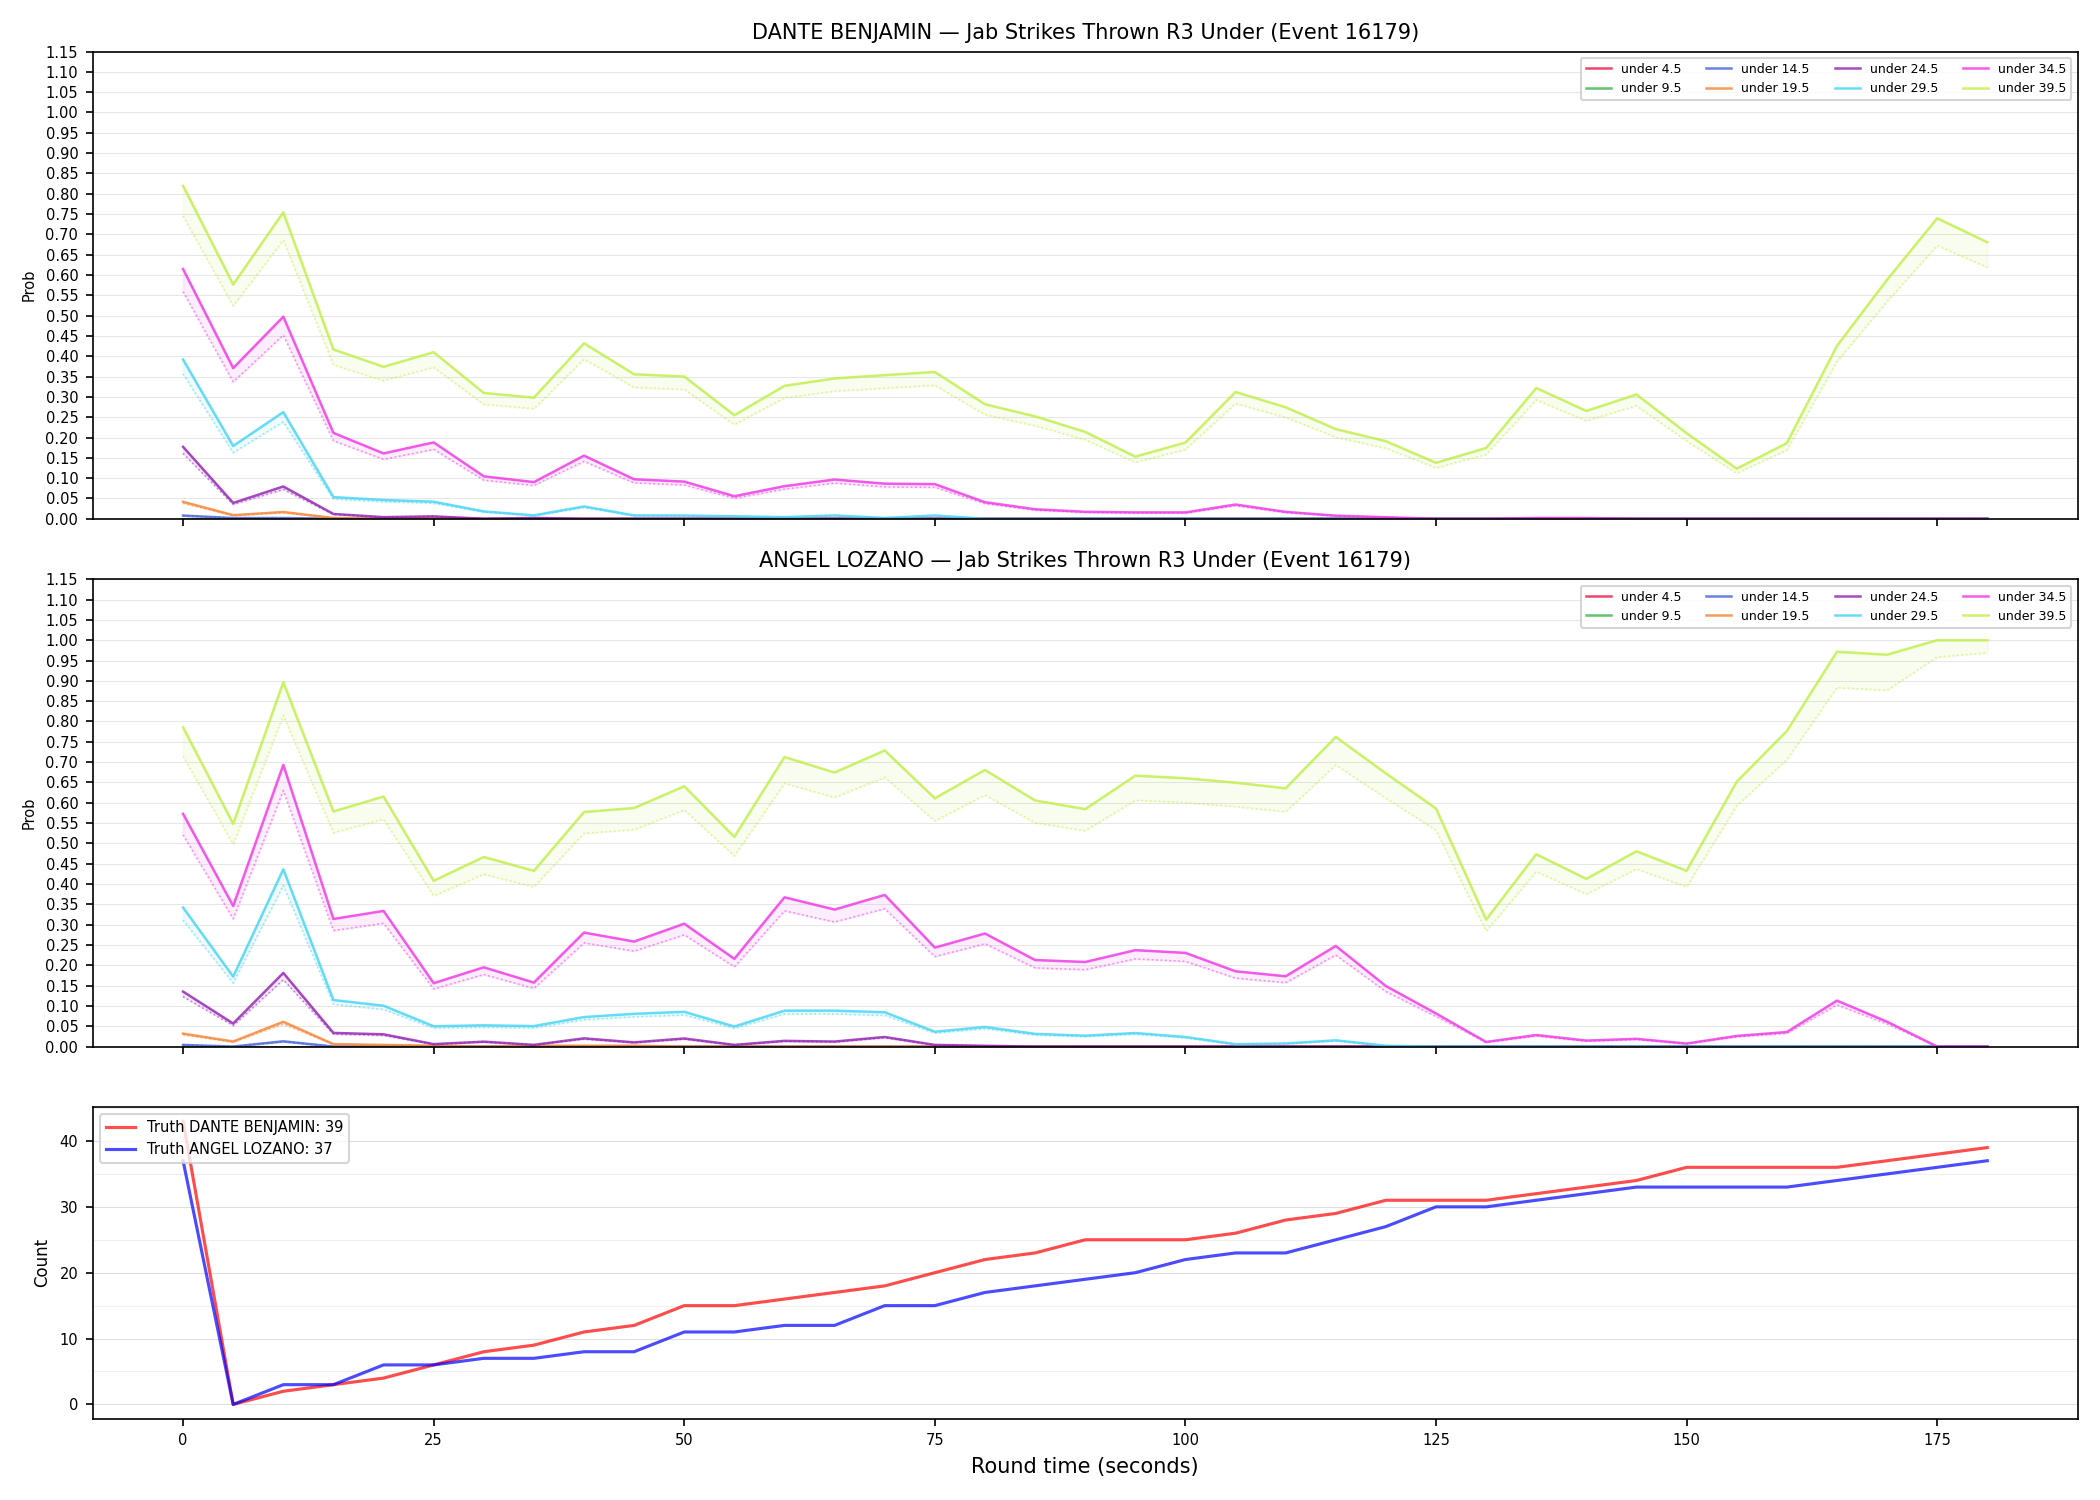Click x-axis tick label 50
This screenshot has width=2100, height=1500.
[683, 1440]
